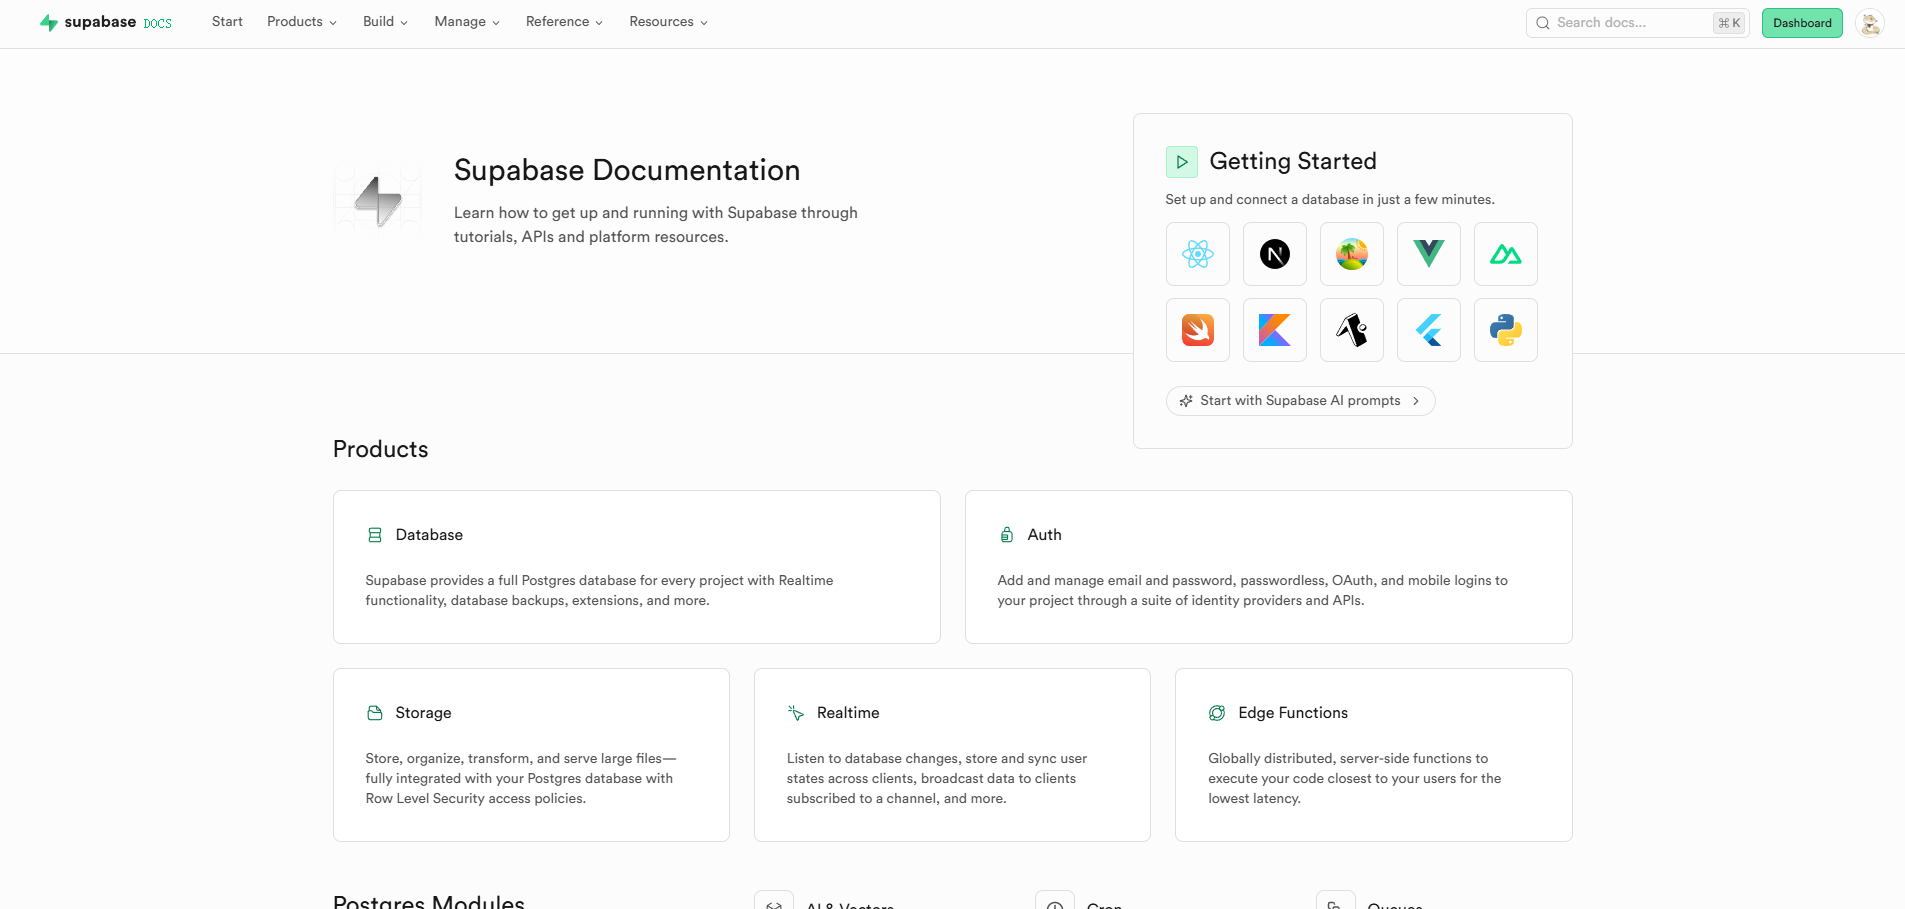Click the ⌘K shortcut badge

point(1729,23)
